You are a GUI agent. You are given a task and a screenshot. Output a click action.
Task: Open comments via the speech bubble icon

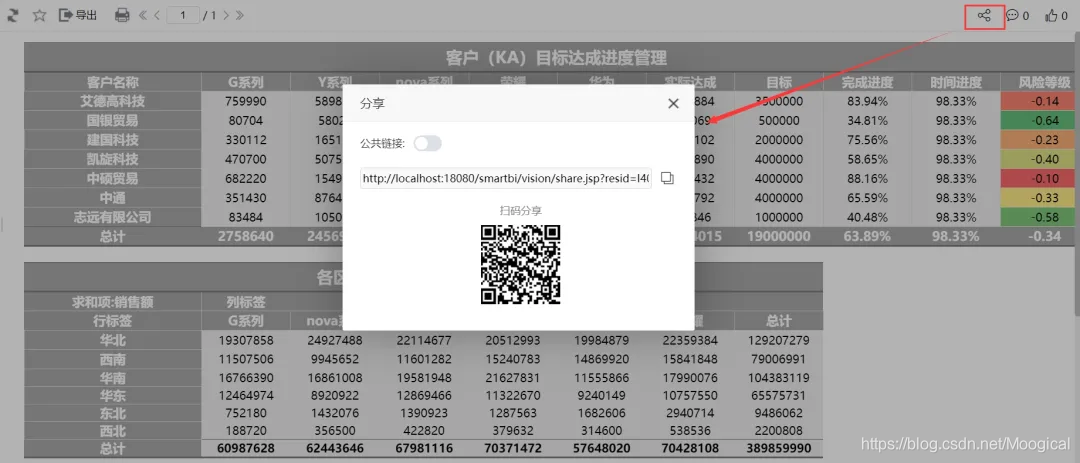pyautogui.click(x=1012, y=15)
